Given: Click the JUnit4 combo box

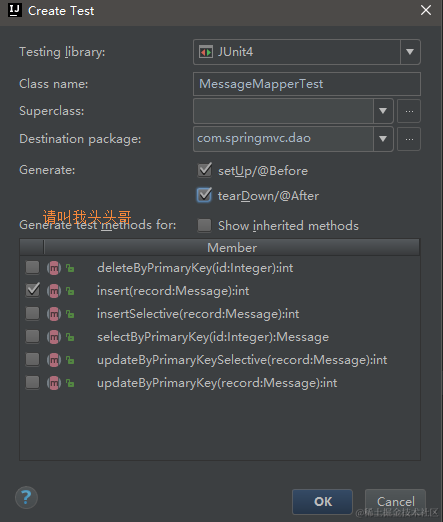Looking at the screenshot, I should pos(307,52).
